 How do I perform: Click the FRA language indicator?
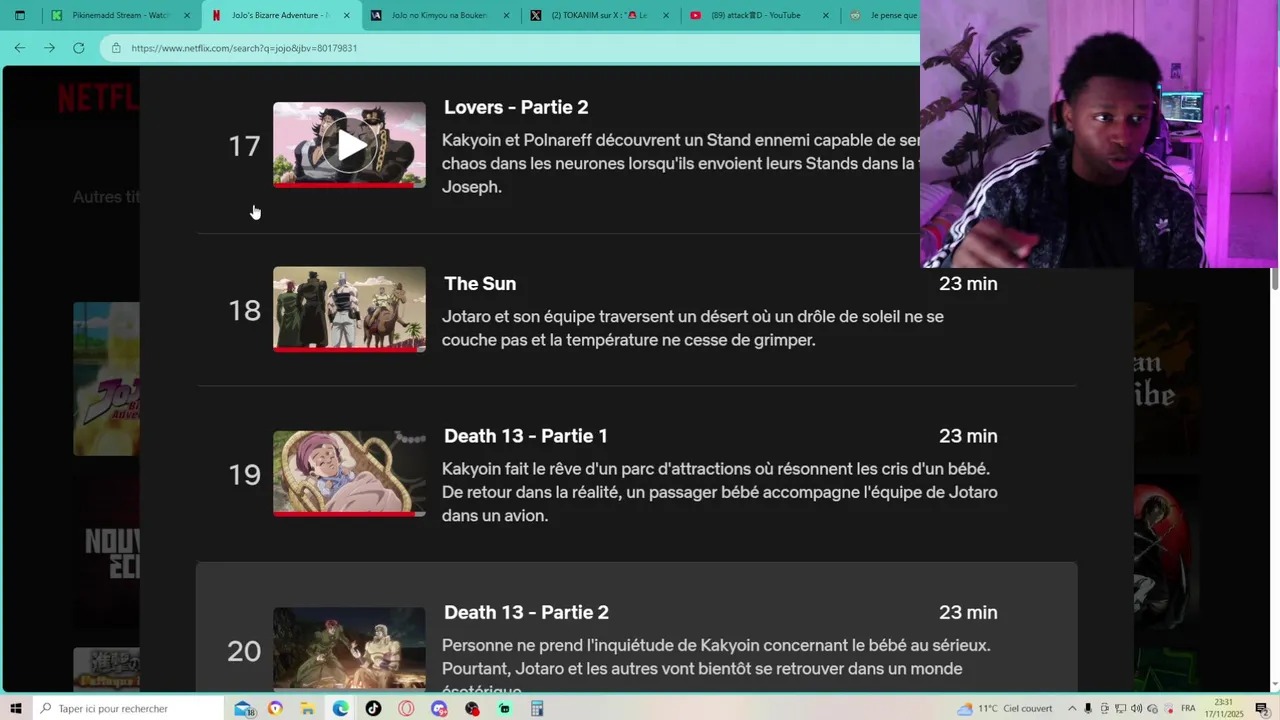pyautogui.click(x=1189, y=708)
